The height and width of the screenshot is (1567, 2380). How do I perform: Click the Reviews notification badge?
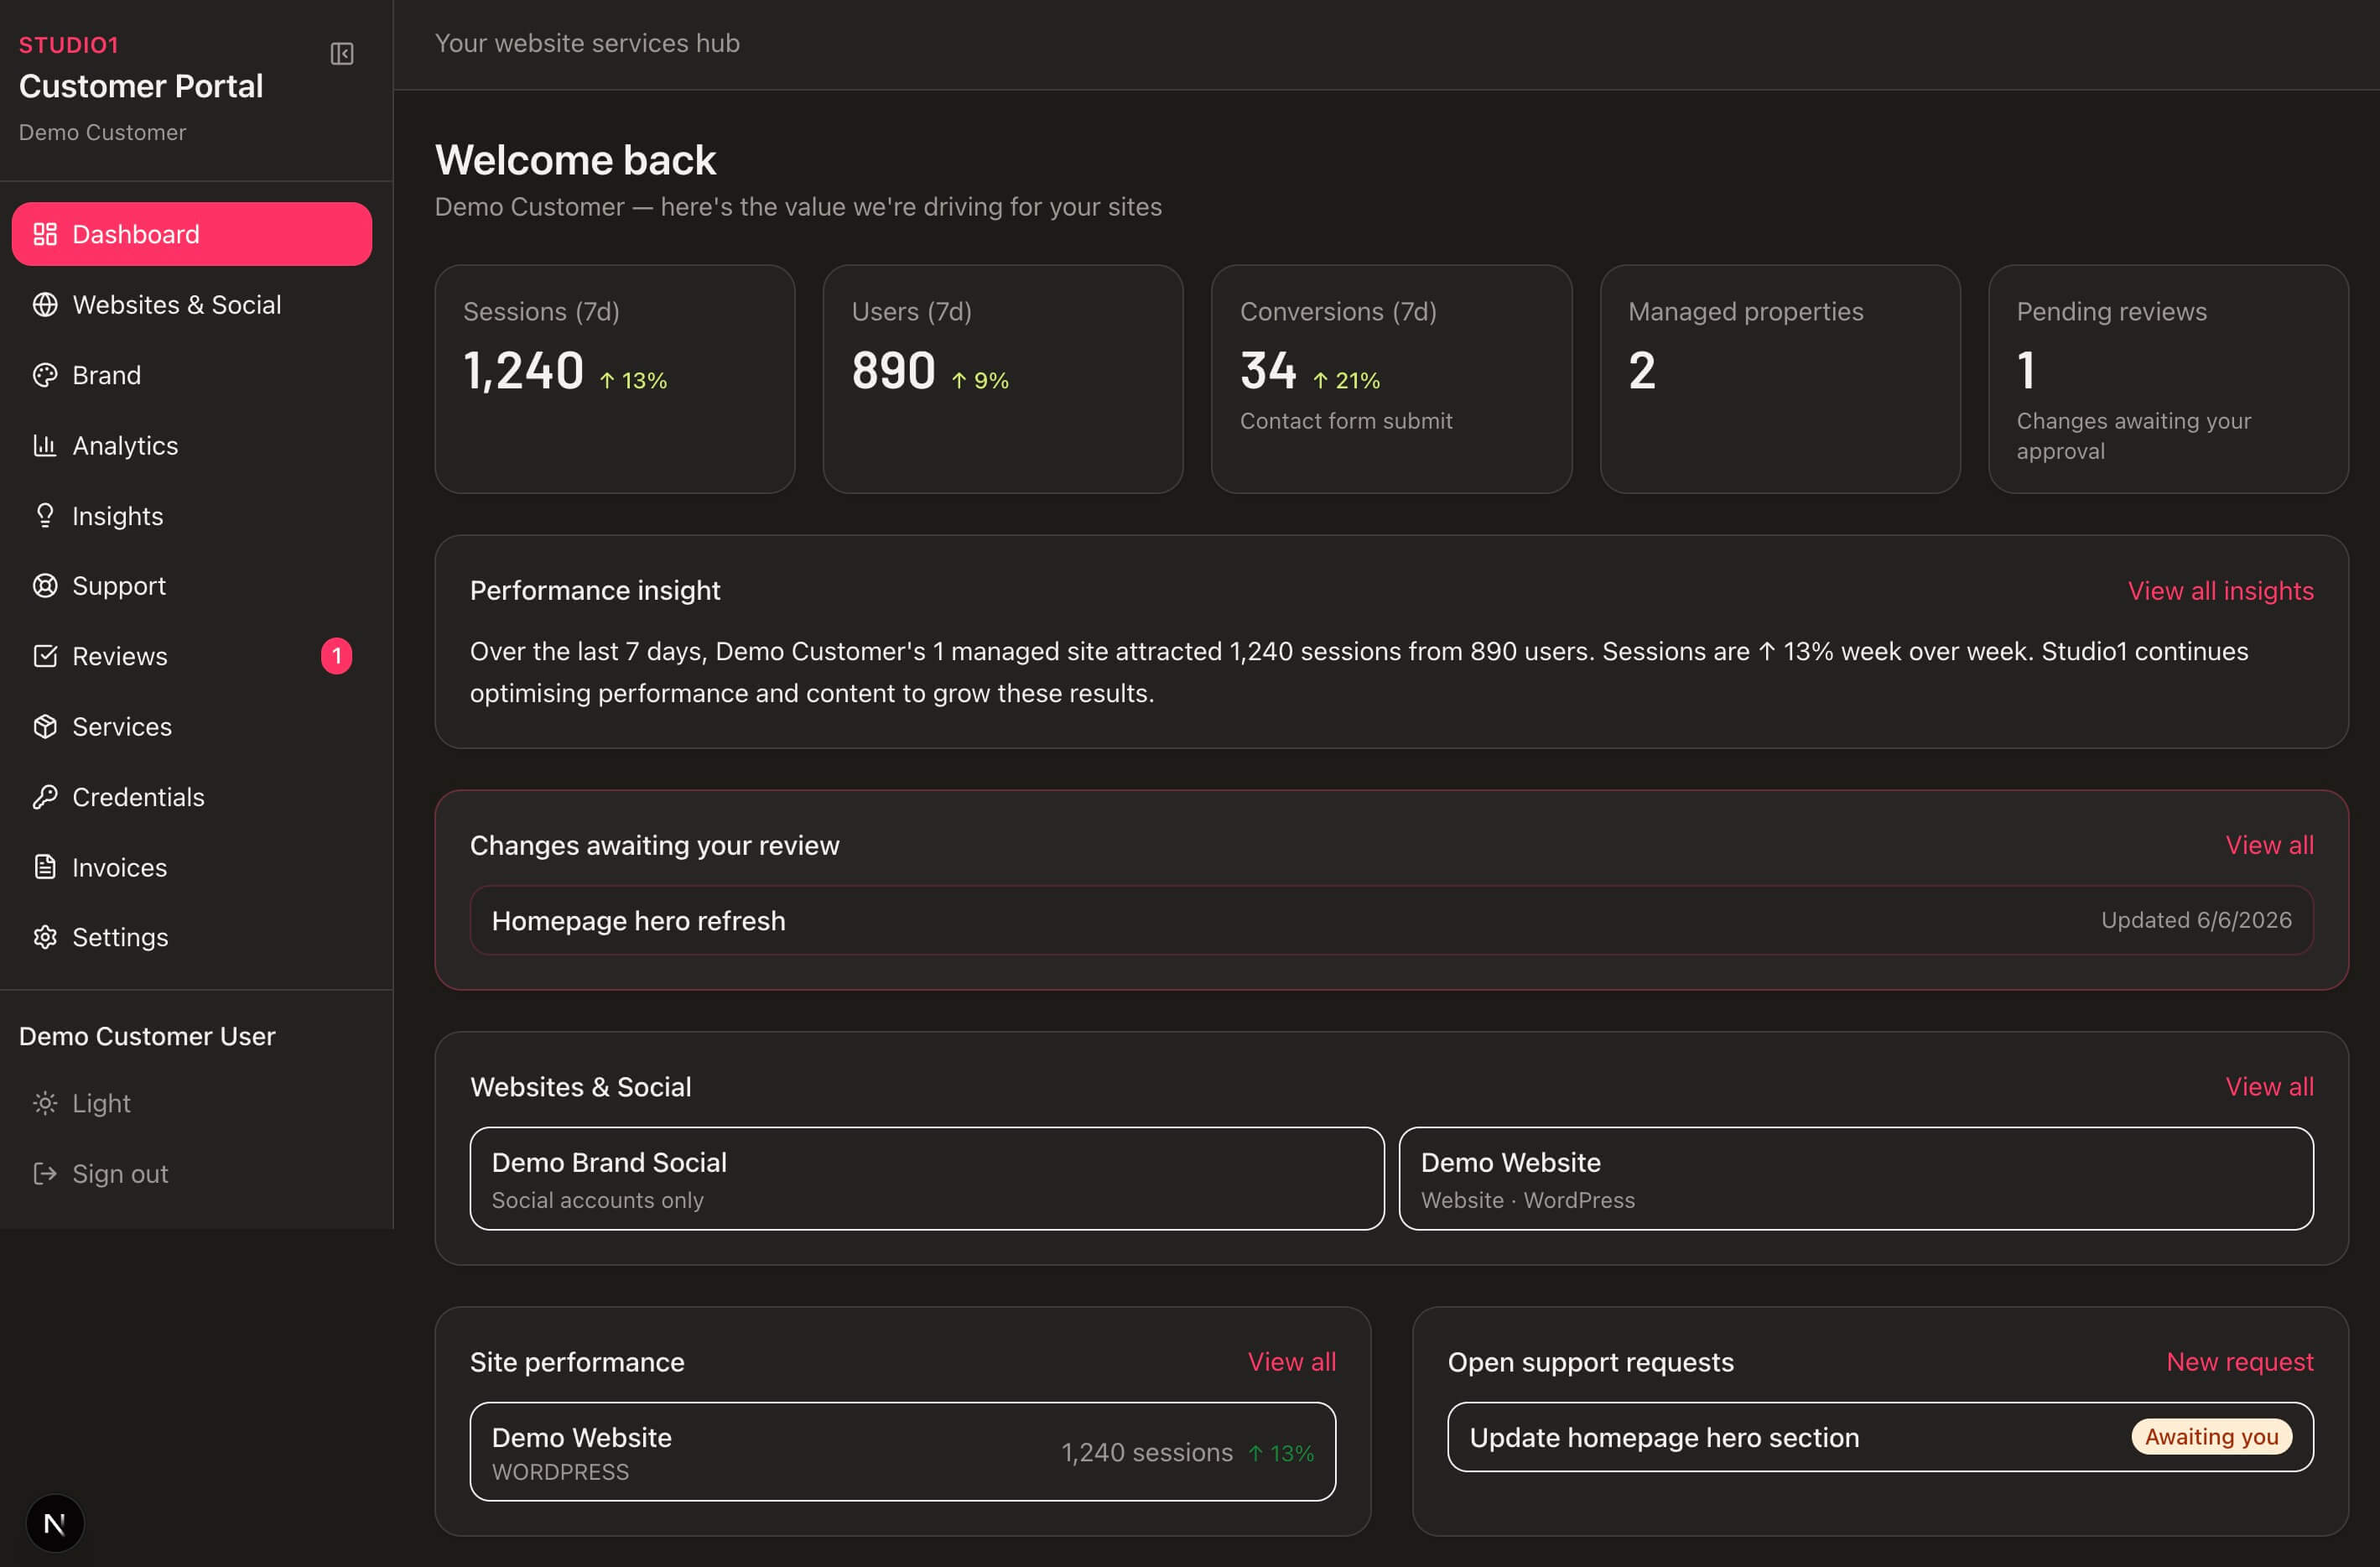pos(337,656)
